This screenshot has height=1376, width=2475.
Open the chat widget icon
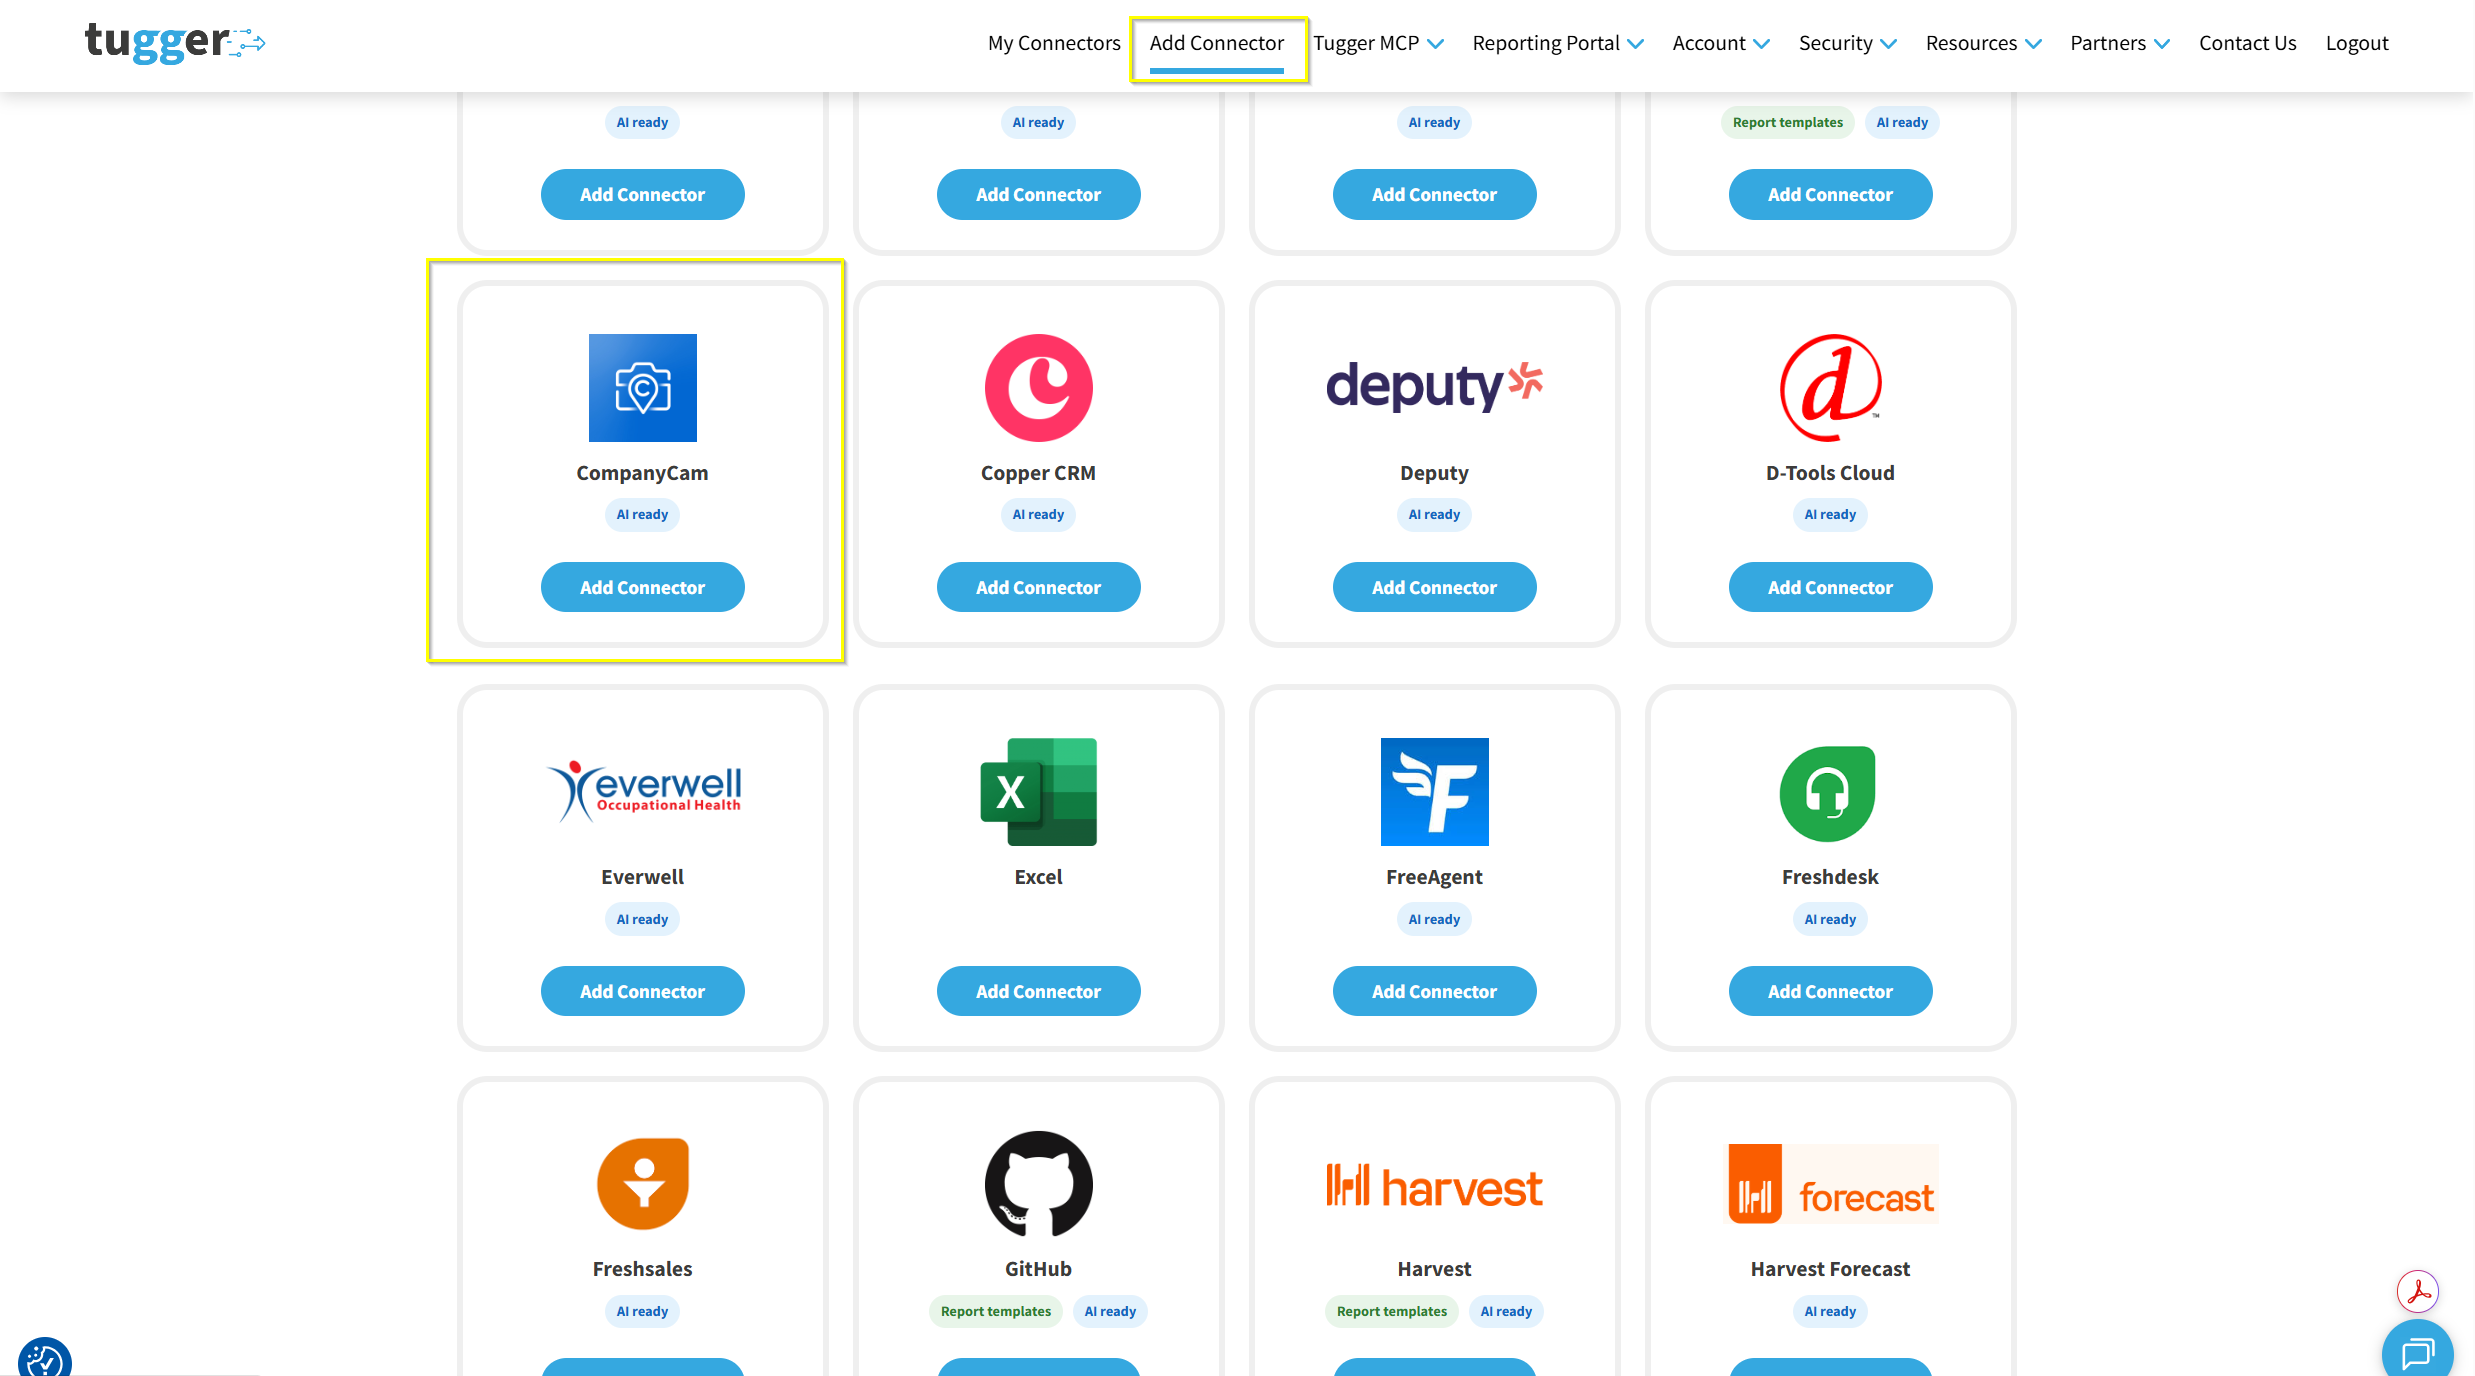point(2418,1352)
